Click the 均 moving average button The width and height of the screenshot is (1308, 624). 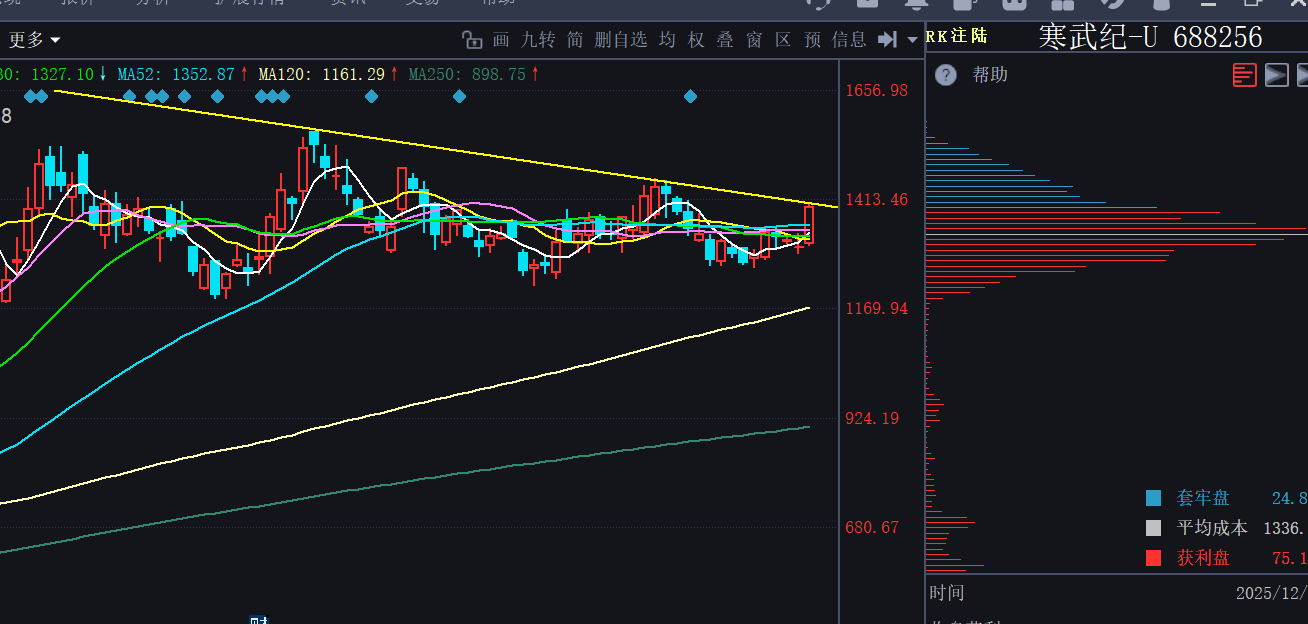click(667, 40)
